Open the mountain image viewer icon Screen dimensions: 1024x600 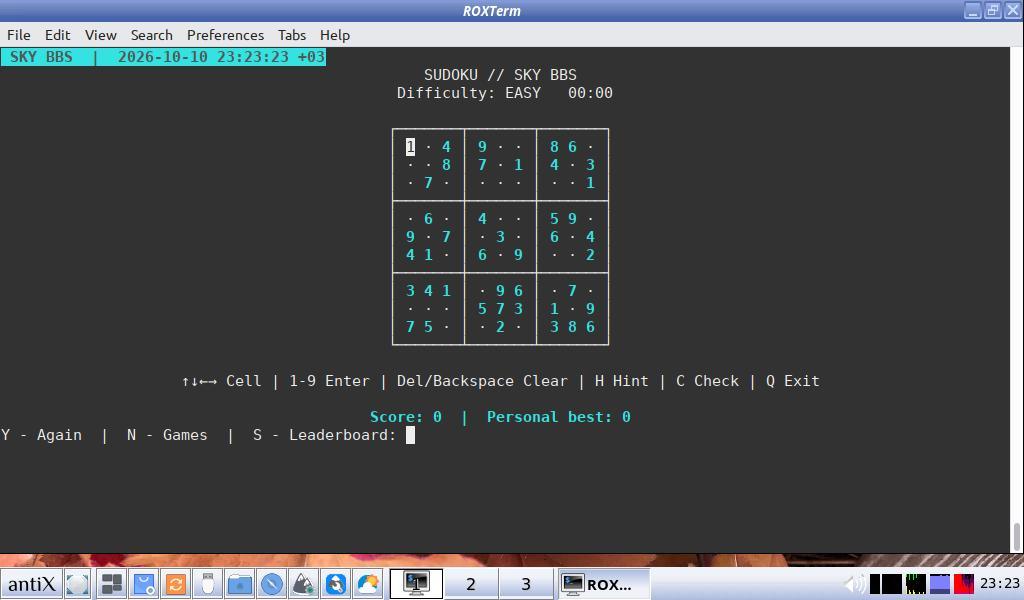click(x=304, y=584)
